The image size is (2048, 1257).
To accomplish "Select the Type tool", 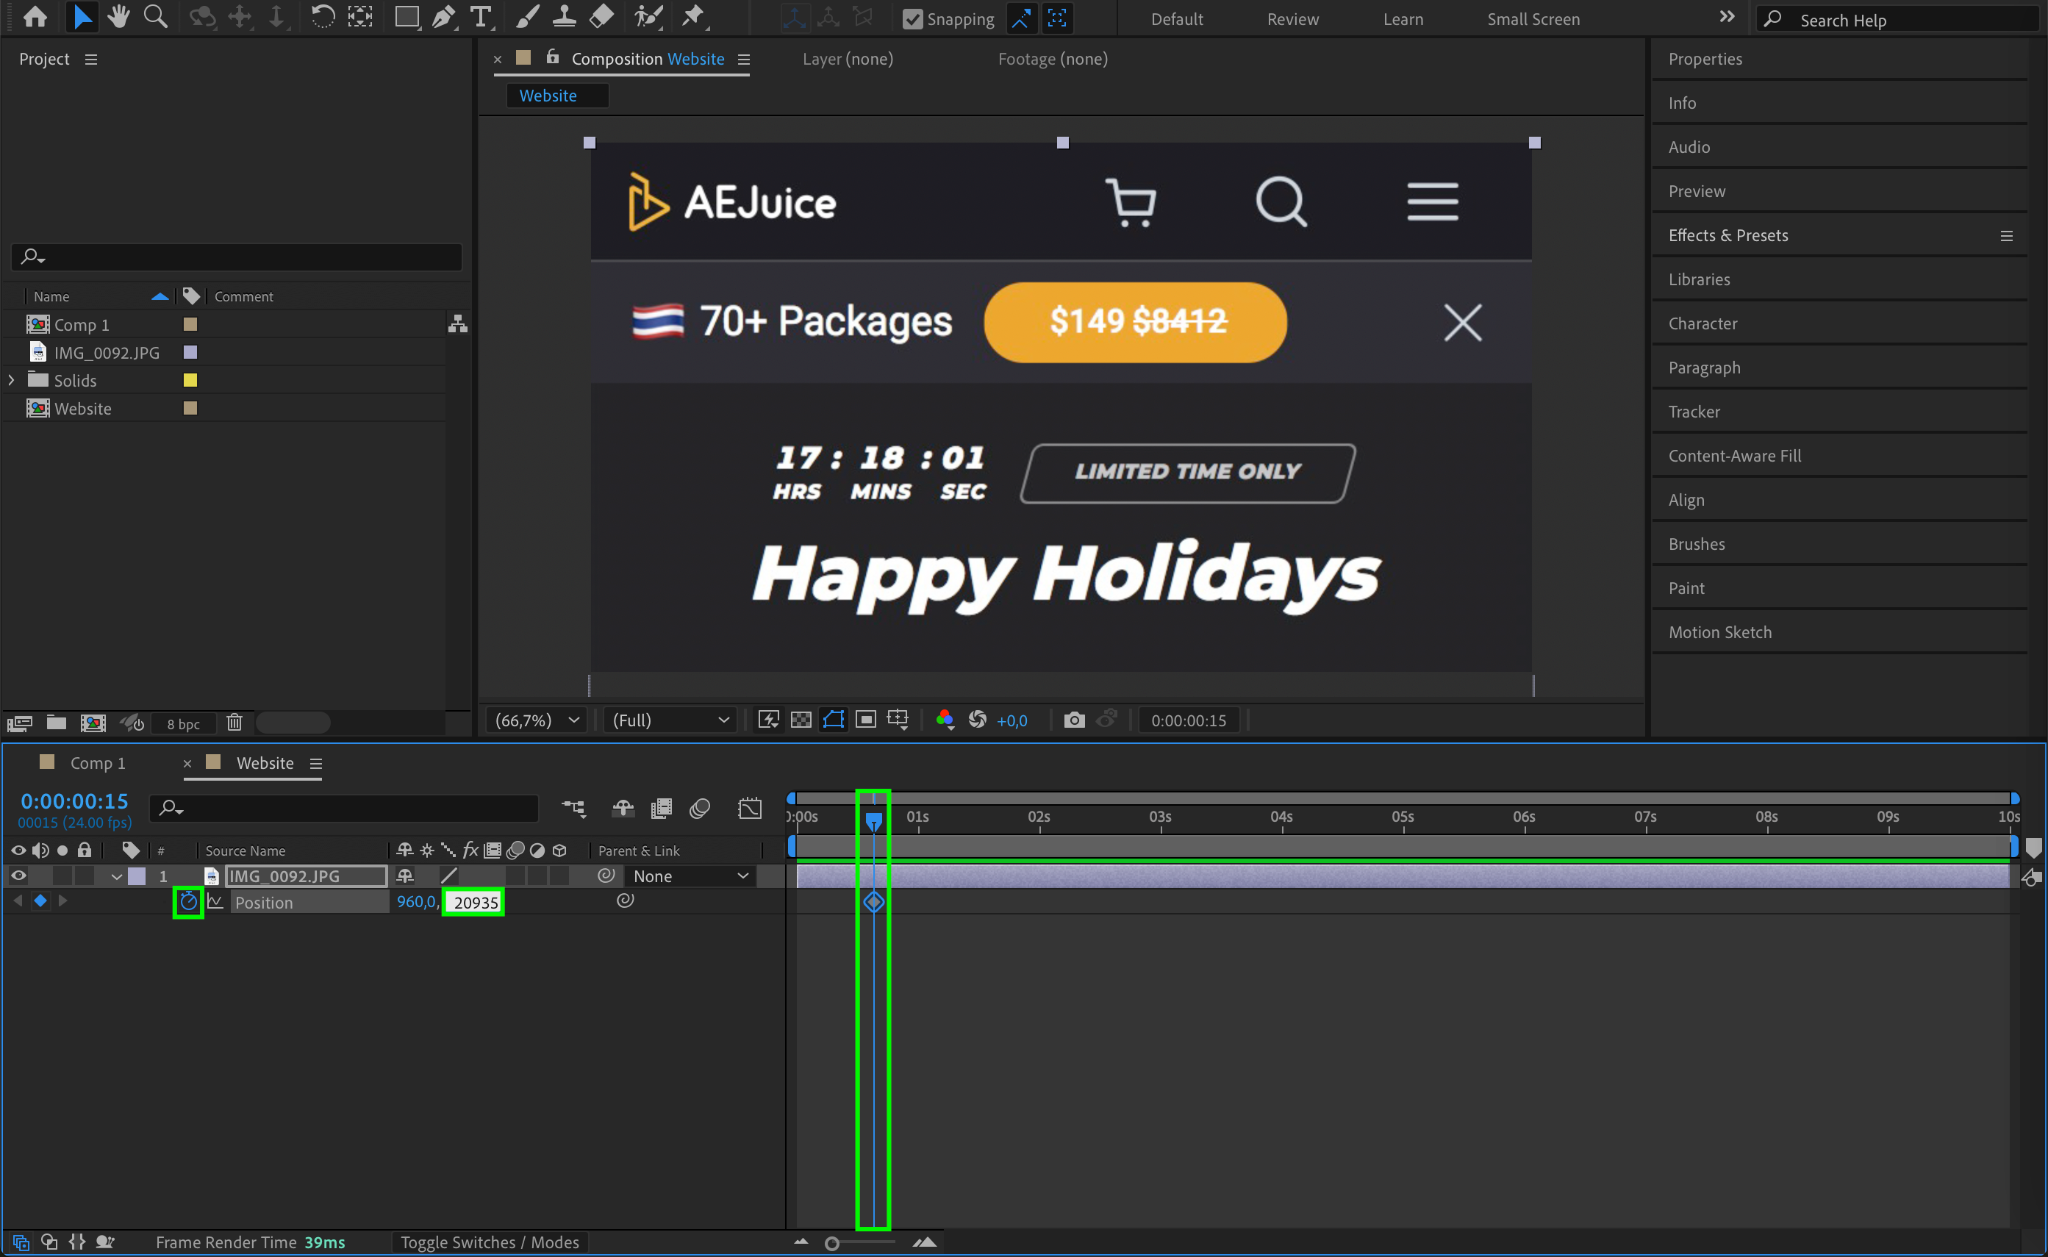I will click(x=481, y=17).
